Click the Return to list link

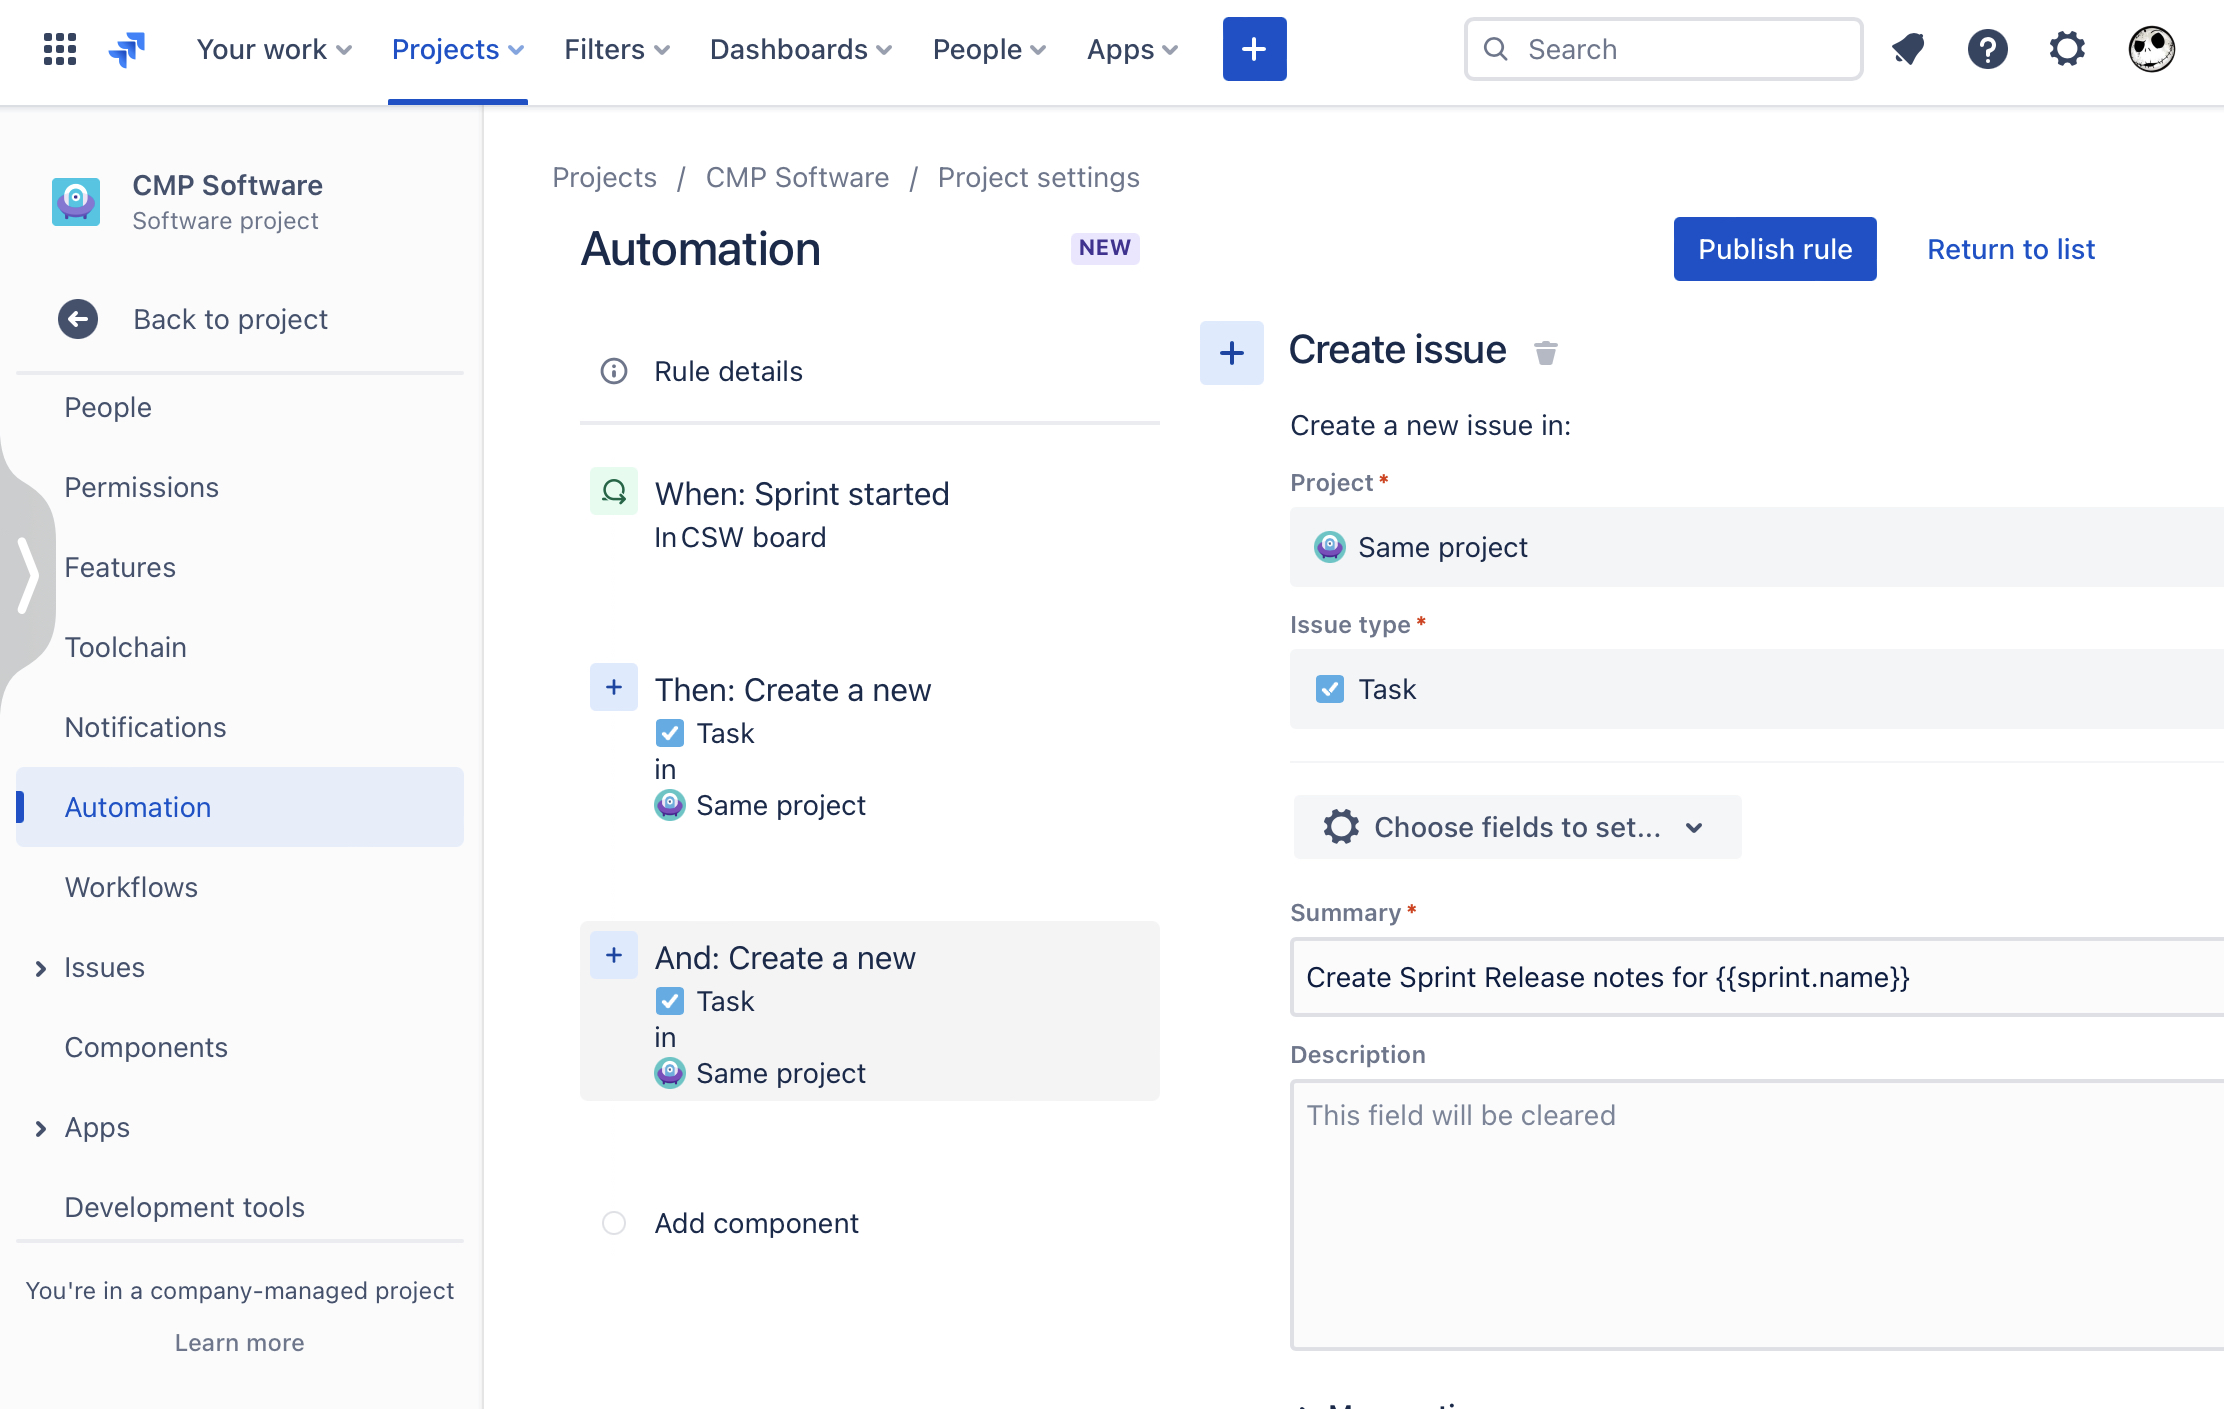2011,249
